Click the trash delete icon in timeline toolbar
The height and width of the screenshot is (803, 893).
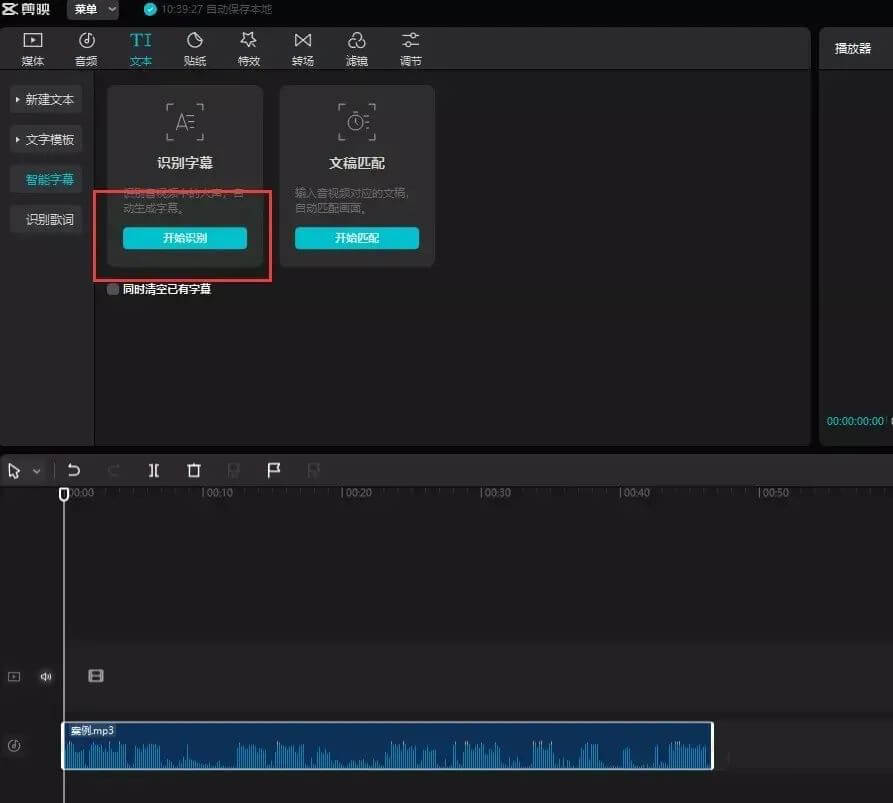[194, 470]
